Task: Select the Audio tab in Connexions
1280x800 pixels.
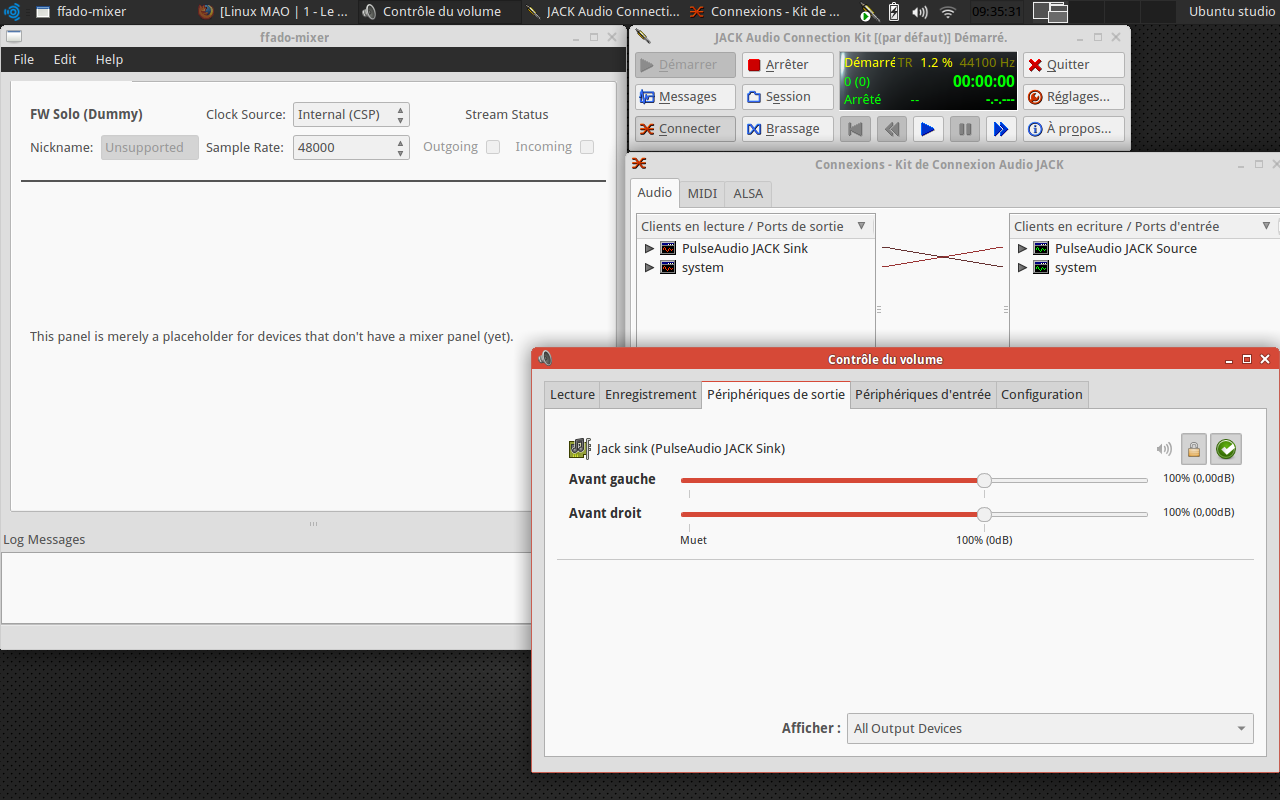Action: tap(655, 193)
